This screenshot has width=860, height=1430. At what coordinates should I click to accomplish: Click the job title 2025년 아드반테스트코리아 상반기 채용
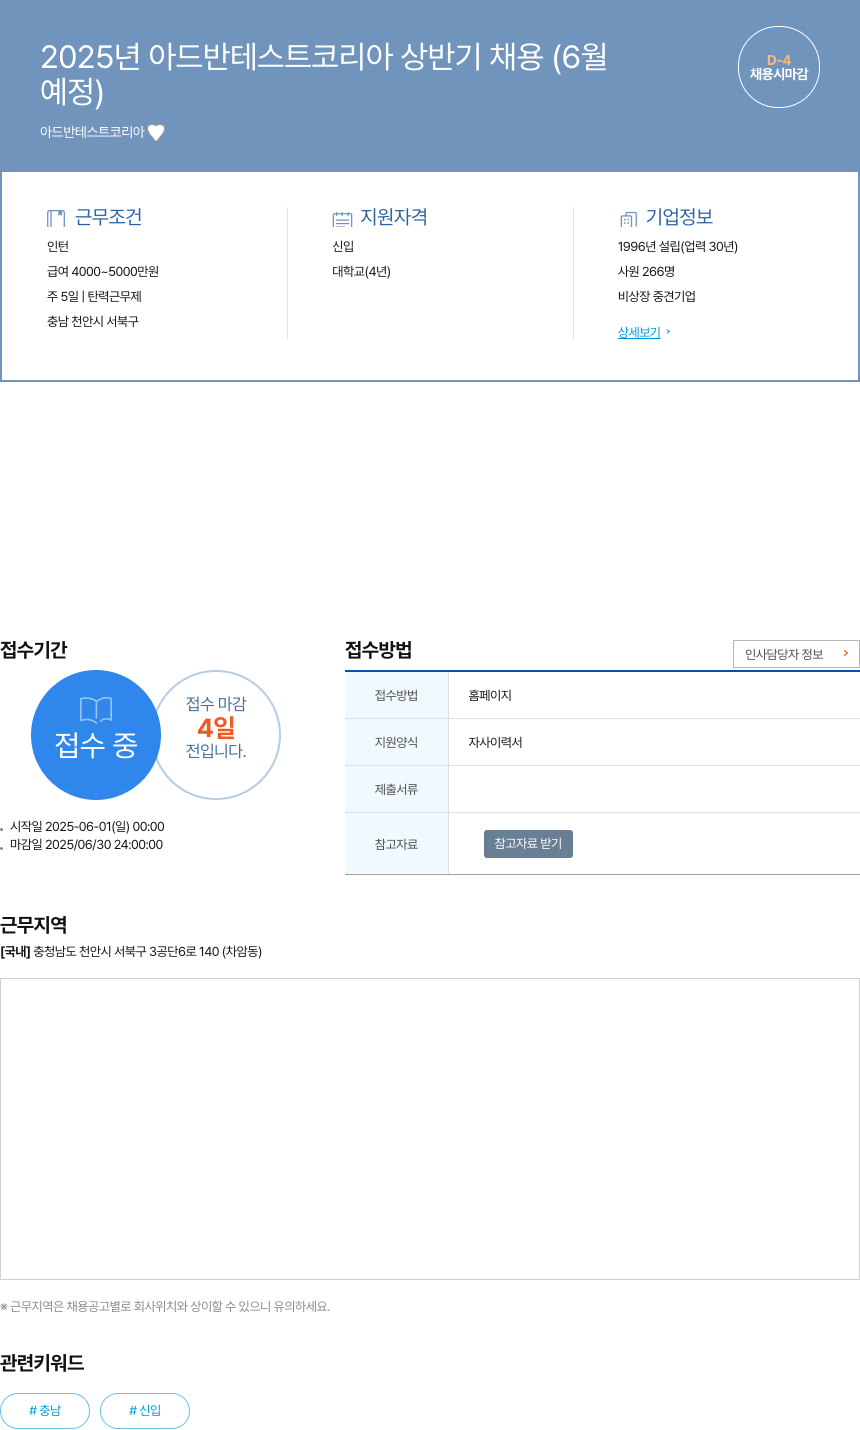pos(324,73)
